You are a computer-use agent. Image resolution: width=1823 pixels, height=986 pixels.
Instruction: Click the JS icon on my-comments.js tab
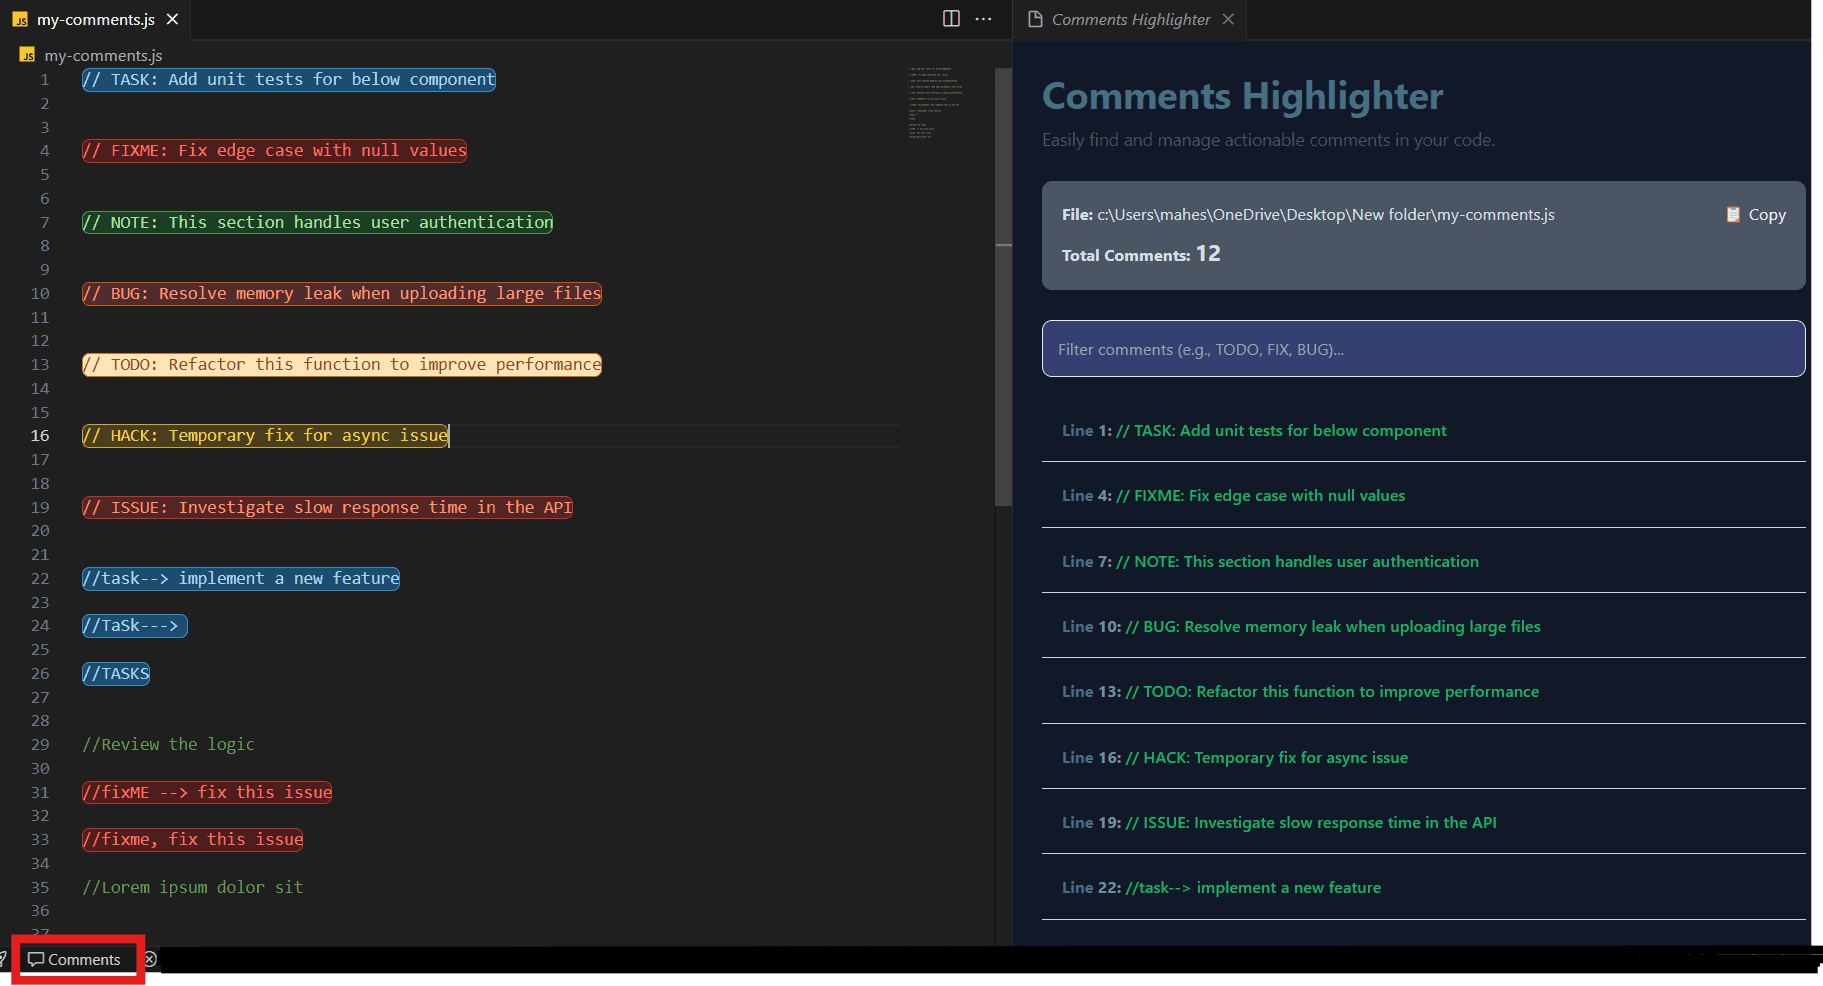point(18,18)
